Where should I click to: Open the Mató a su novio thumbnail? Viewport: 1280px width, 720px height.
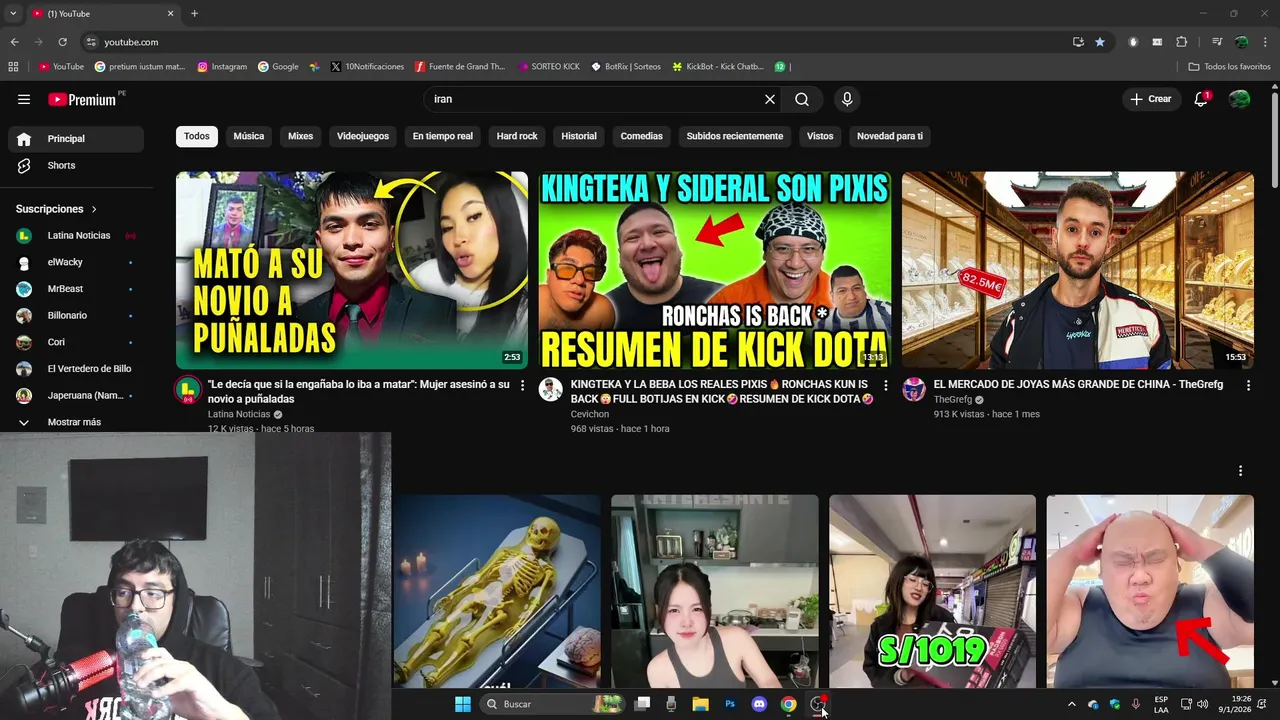coord(352,270)
